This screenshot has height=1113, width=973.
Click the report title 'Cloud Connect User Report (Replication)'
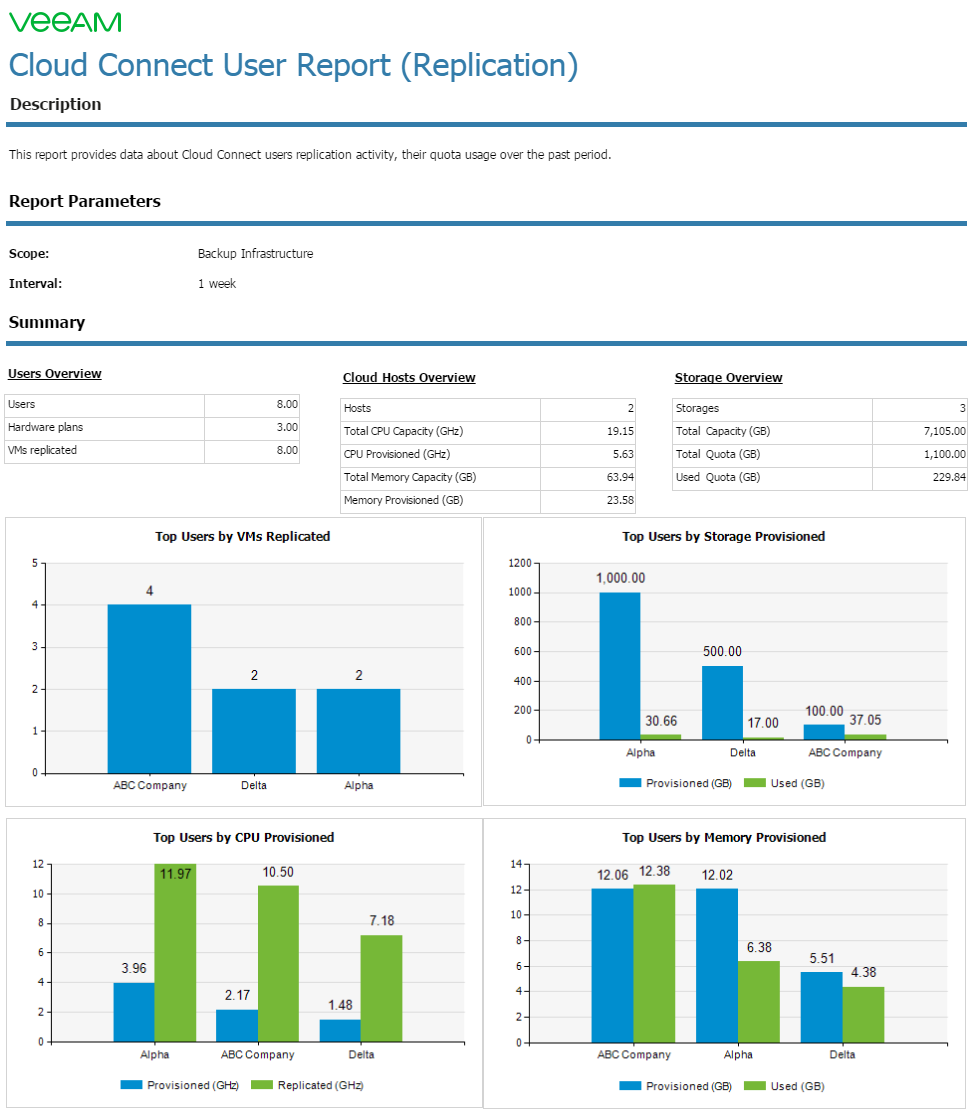293,65
